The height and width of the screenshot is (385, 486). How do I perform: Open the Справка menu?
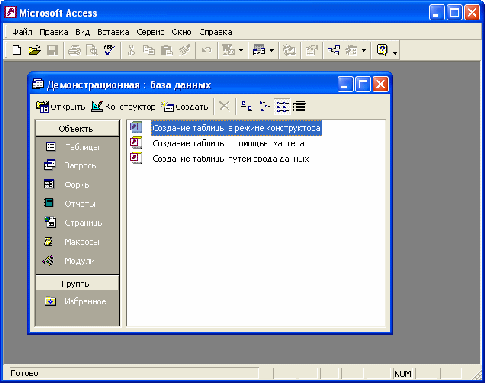216,32
